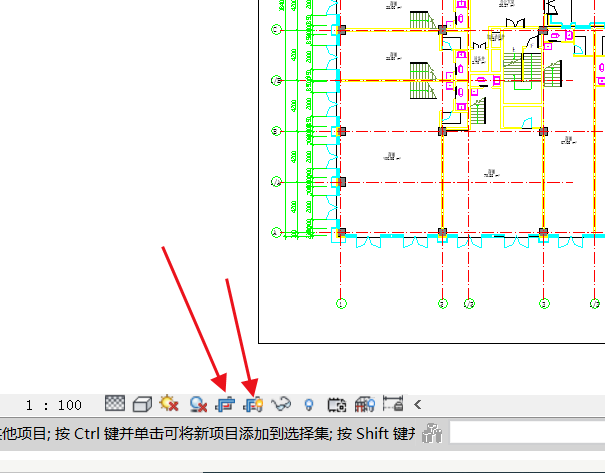Viewport: 605px width, 473px height.
Task: Open the Visual Style cube icon
Action: click(x=142, y=404)
